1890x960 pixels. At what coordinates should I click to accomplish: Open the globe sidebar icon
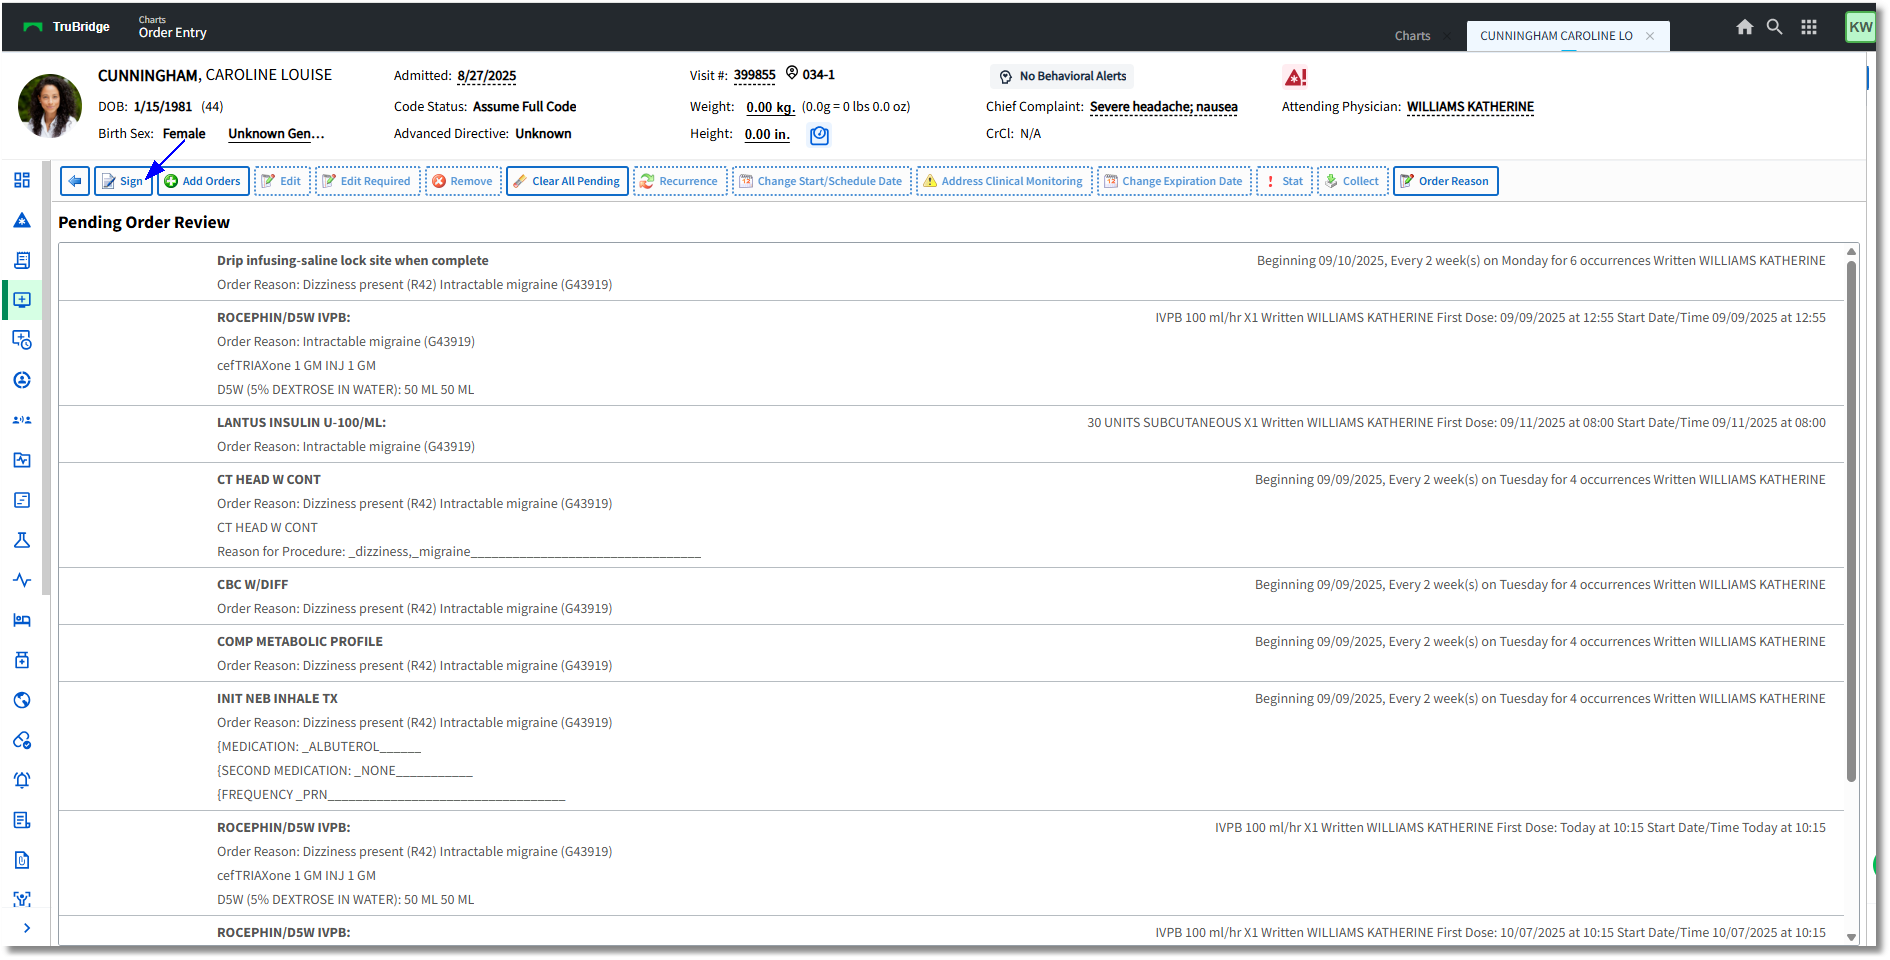coord(22,700)
